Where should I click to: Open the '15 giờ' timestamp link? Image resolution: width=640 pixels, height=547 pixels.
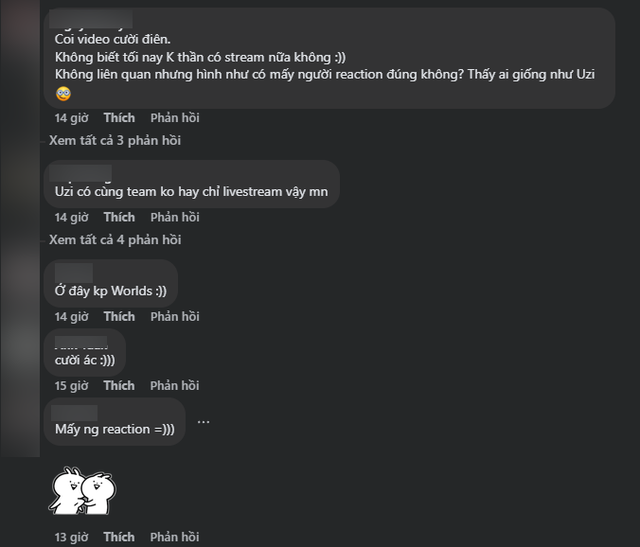[x=71, y=385]
